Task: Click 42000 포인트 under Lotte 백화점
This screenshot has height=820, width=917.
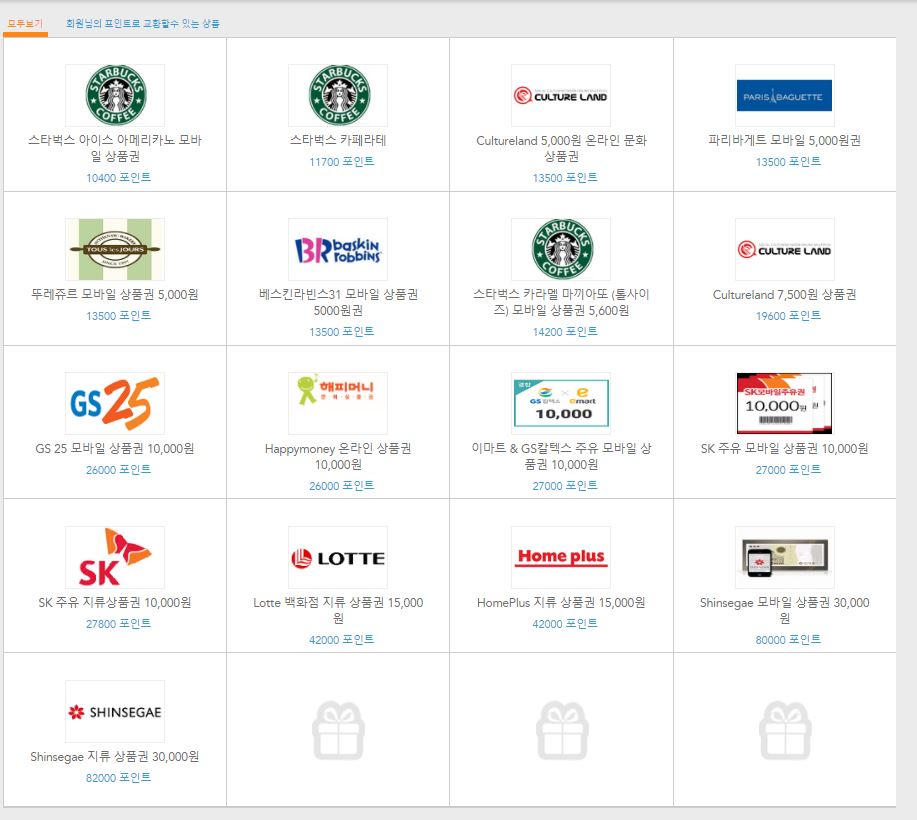Action: click(342, 639)
